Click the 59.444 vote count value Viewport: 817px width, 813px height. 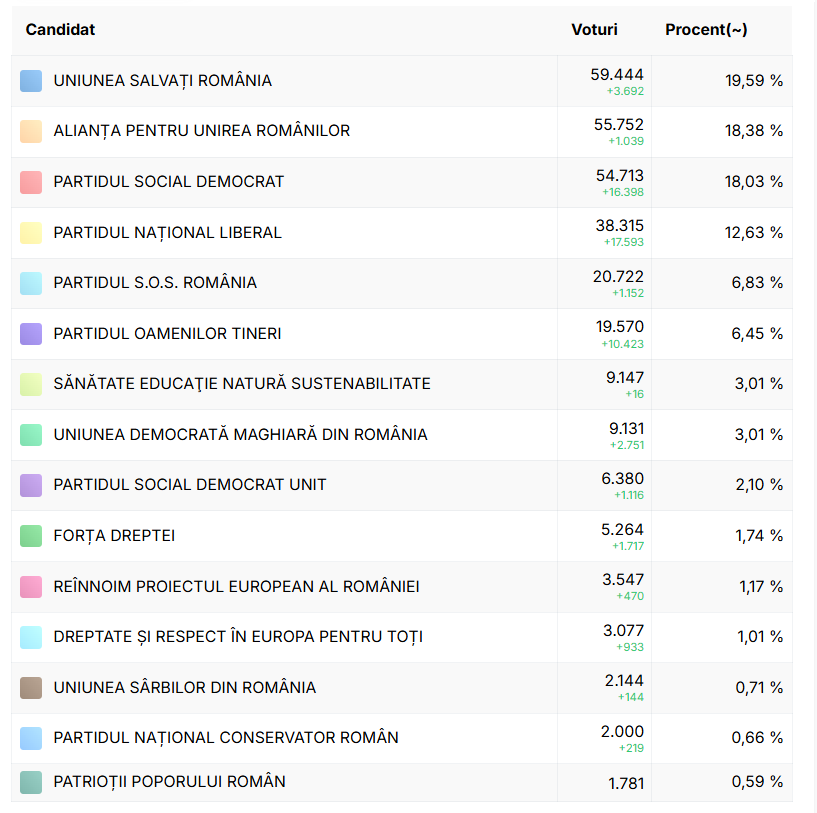point(617,75)
